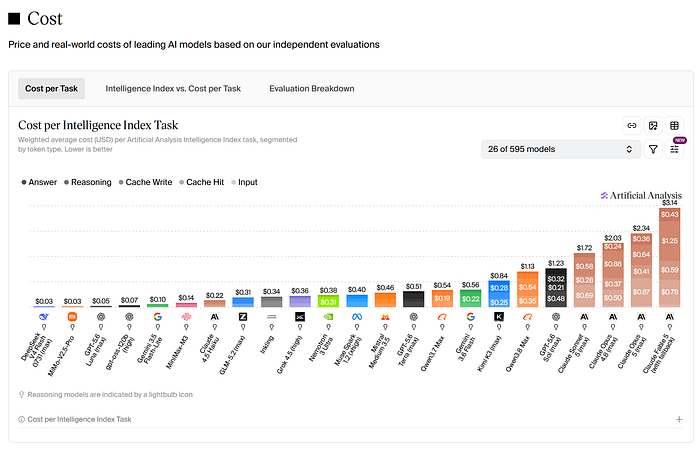700x449 pixels.
Task: Click the Cost per Intelligence Index Task heading
Action: [98, 125]
